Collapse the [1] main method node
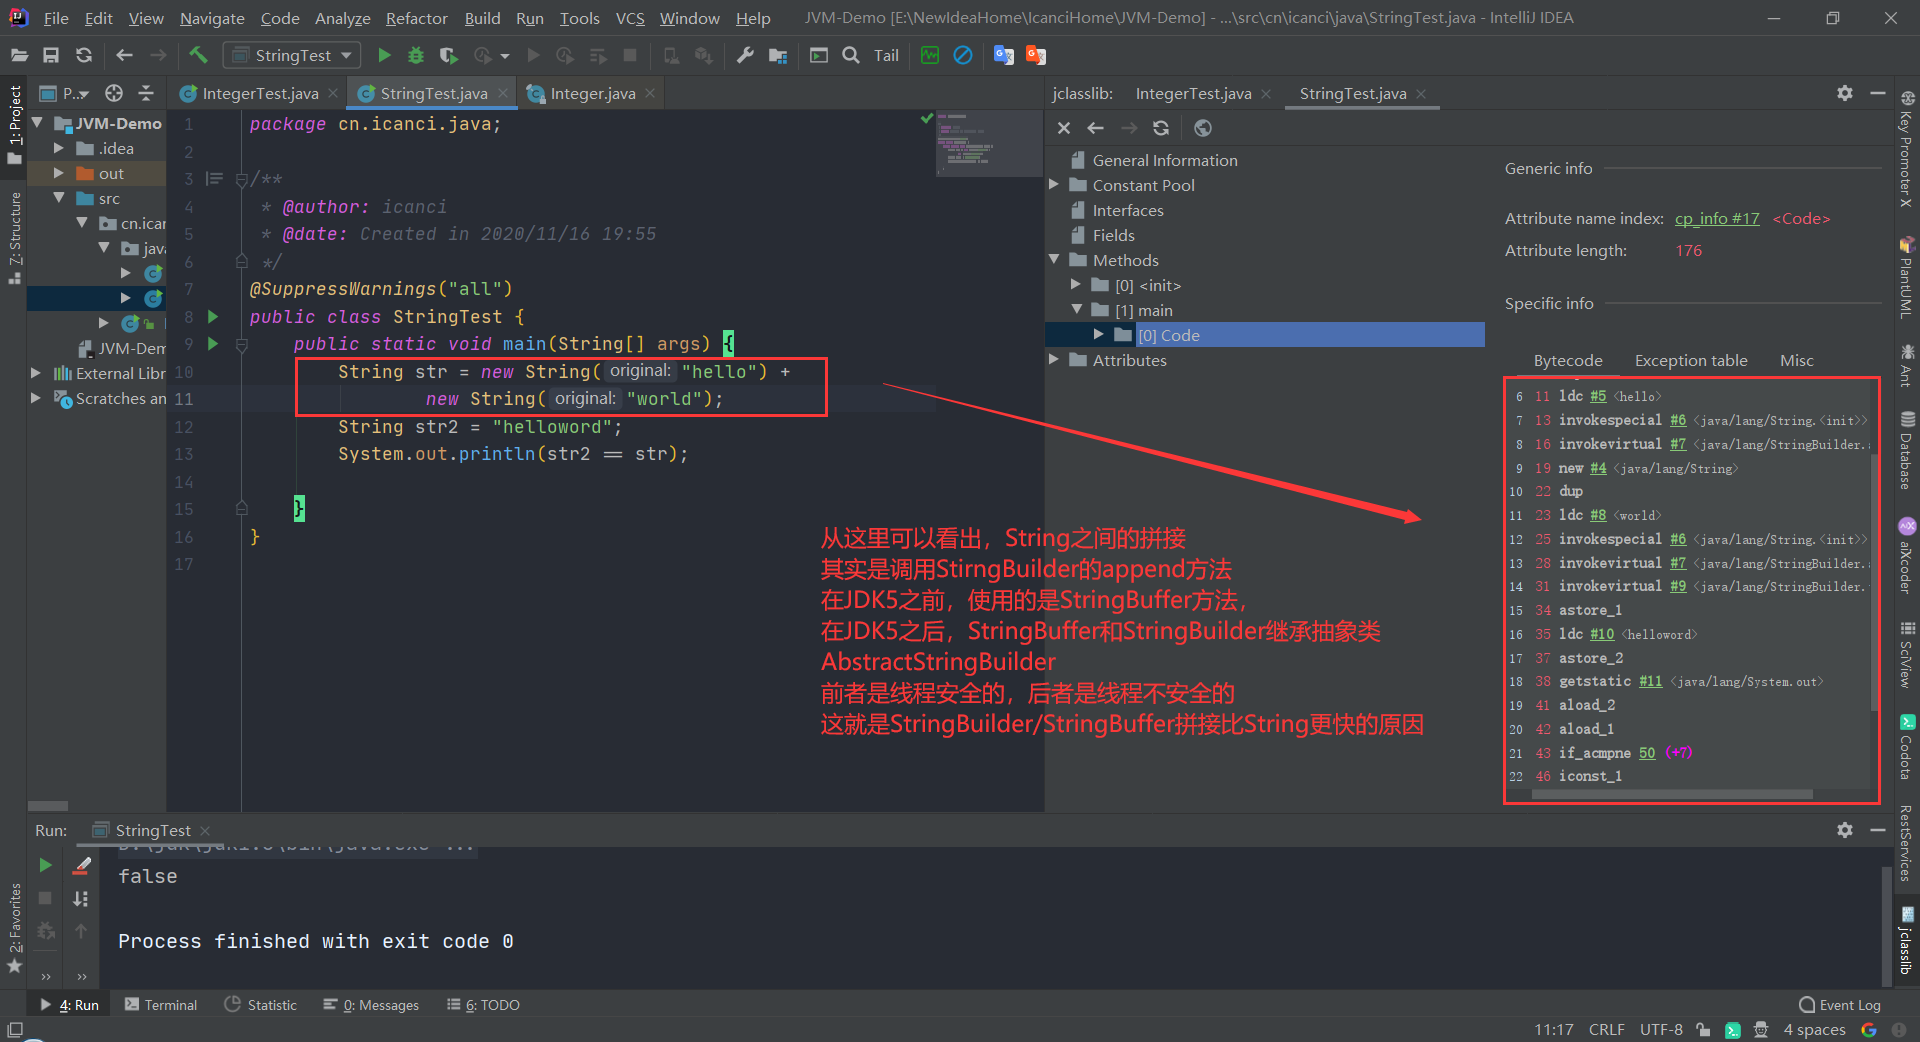Viewport: 1920px width, 1042px height. 1076,310
